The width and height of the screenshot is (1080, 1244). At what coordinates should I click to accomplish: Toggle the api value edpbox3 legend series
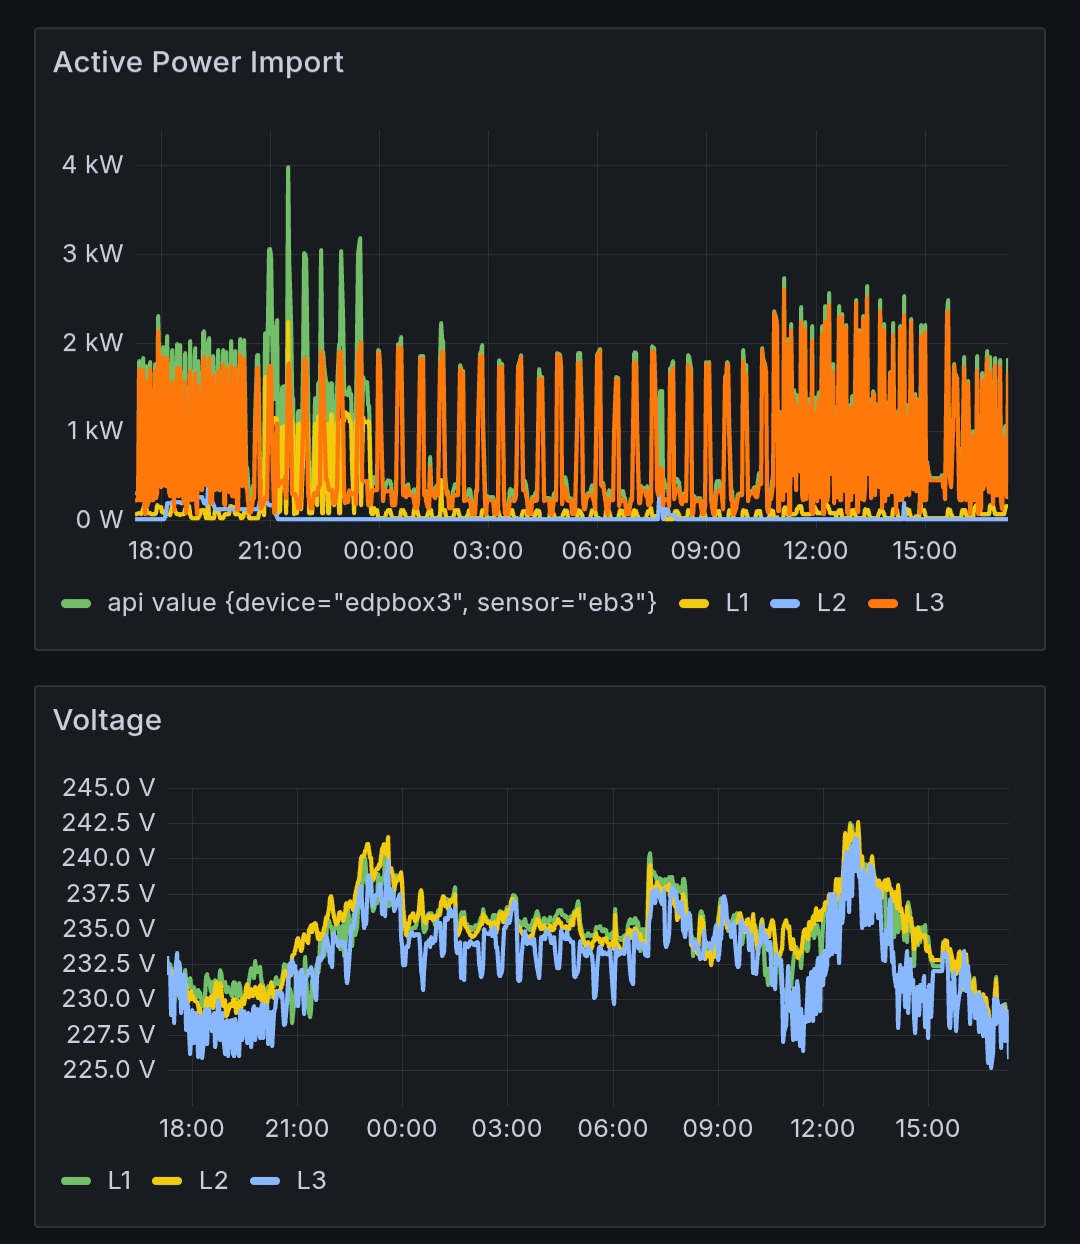coord(382,603)
